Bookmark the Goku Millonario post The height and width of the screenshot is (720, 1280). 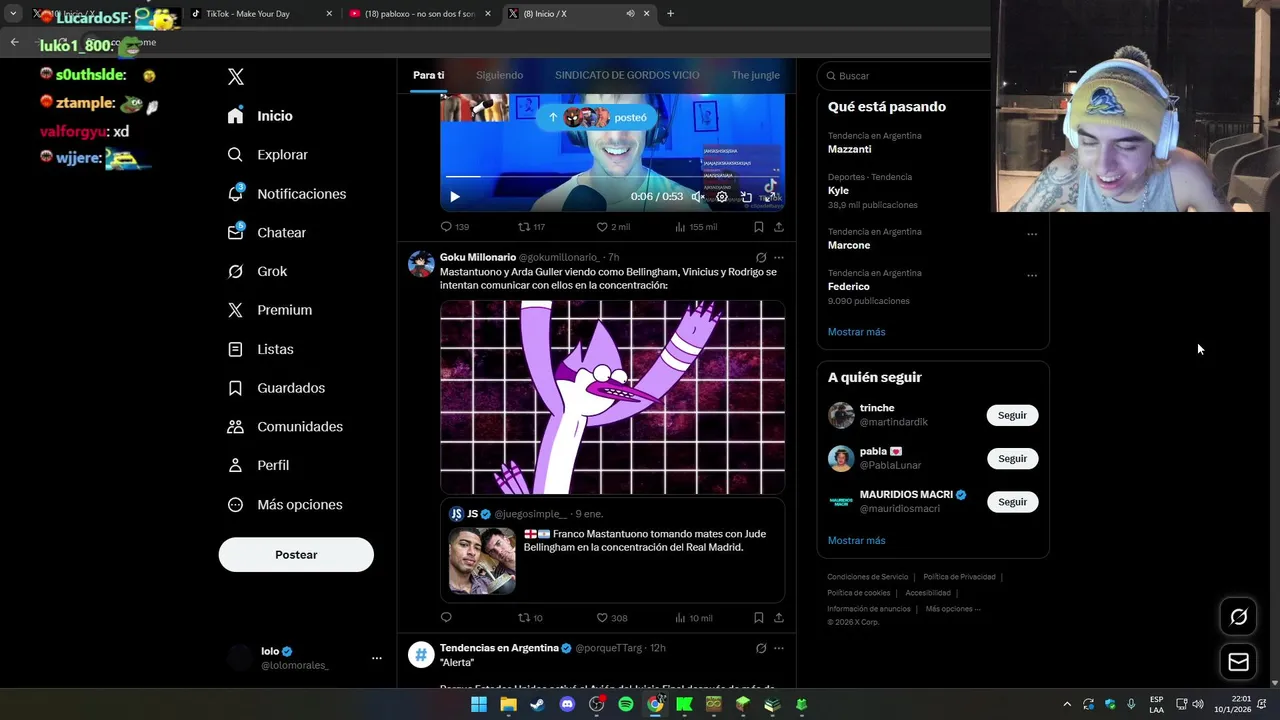pos(759,617)
